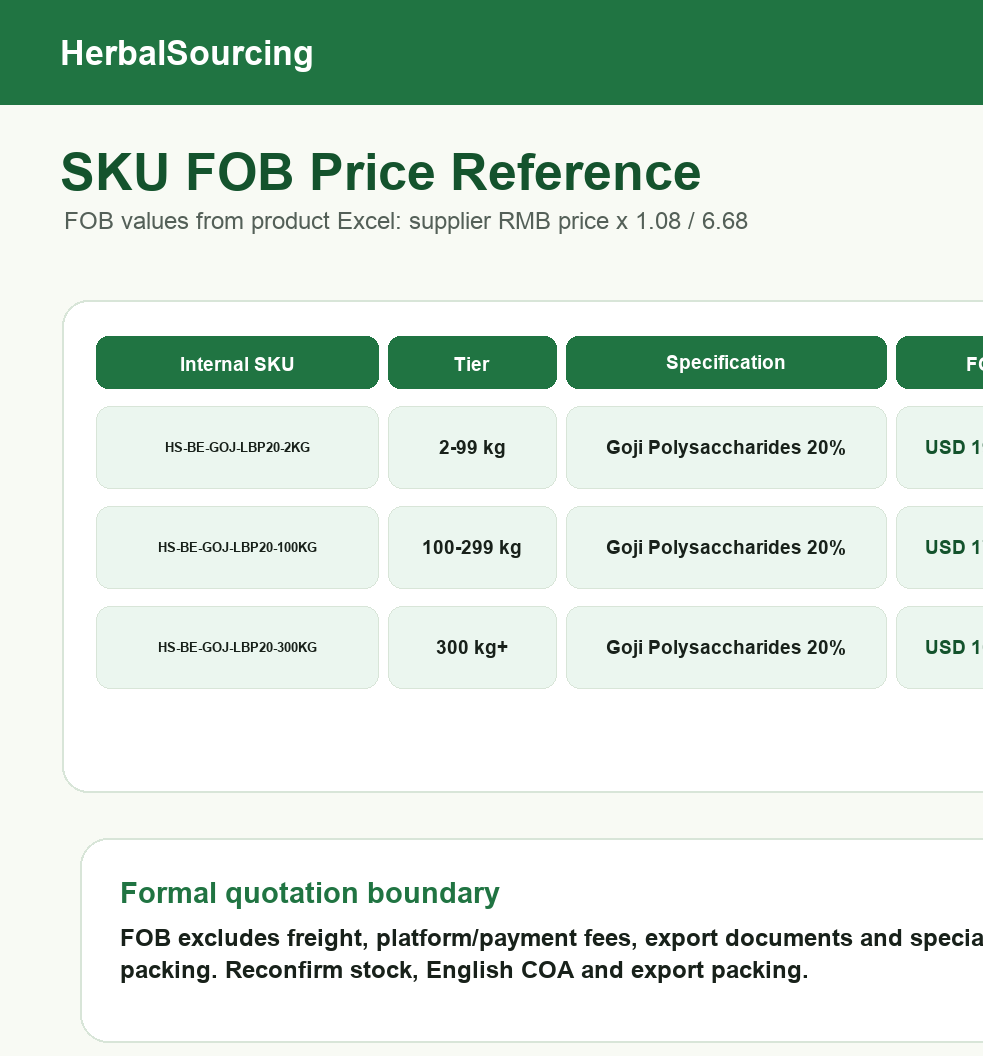The height and width of the screenshot is (1056, 983).
Task: Click Goji Polysaccharides 20% in 2-99 kg row
Action: [x=726, y=447]
